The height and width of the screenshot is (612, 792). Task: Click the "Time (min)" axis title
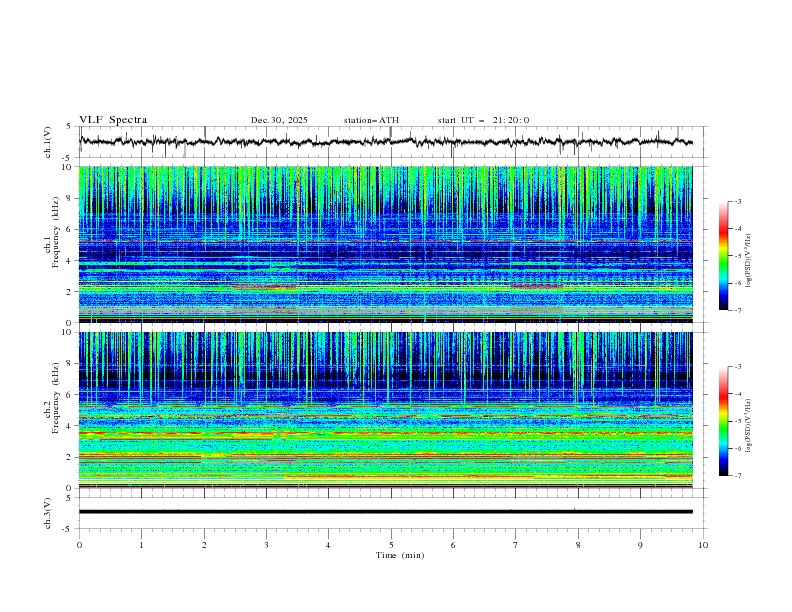(x=400, y=555)
